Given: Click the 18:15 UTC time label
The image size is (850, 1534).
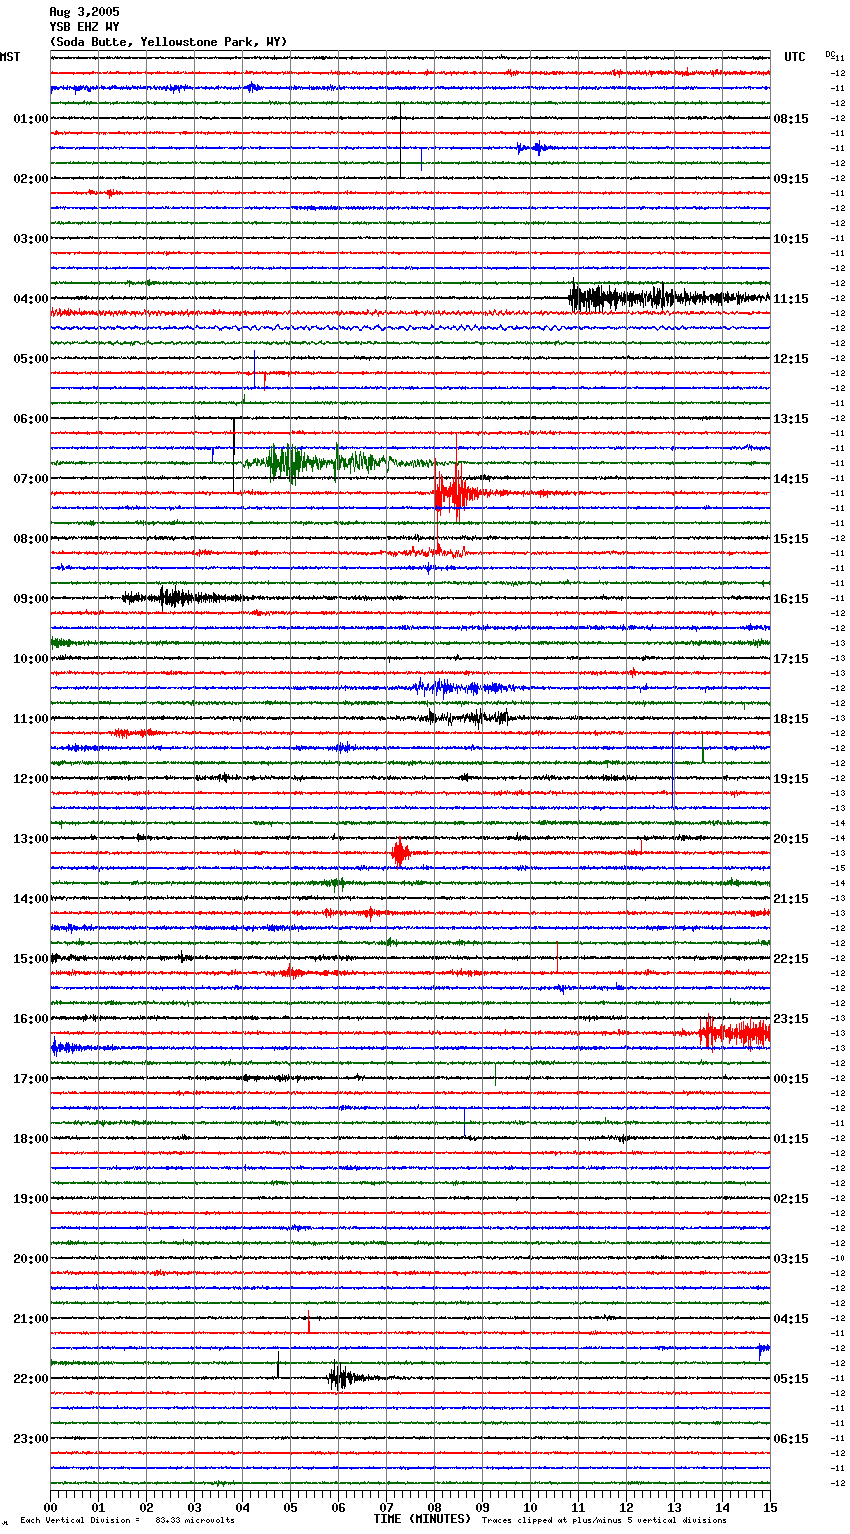Looking at the screenshot, I should tap(791, 719).
